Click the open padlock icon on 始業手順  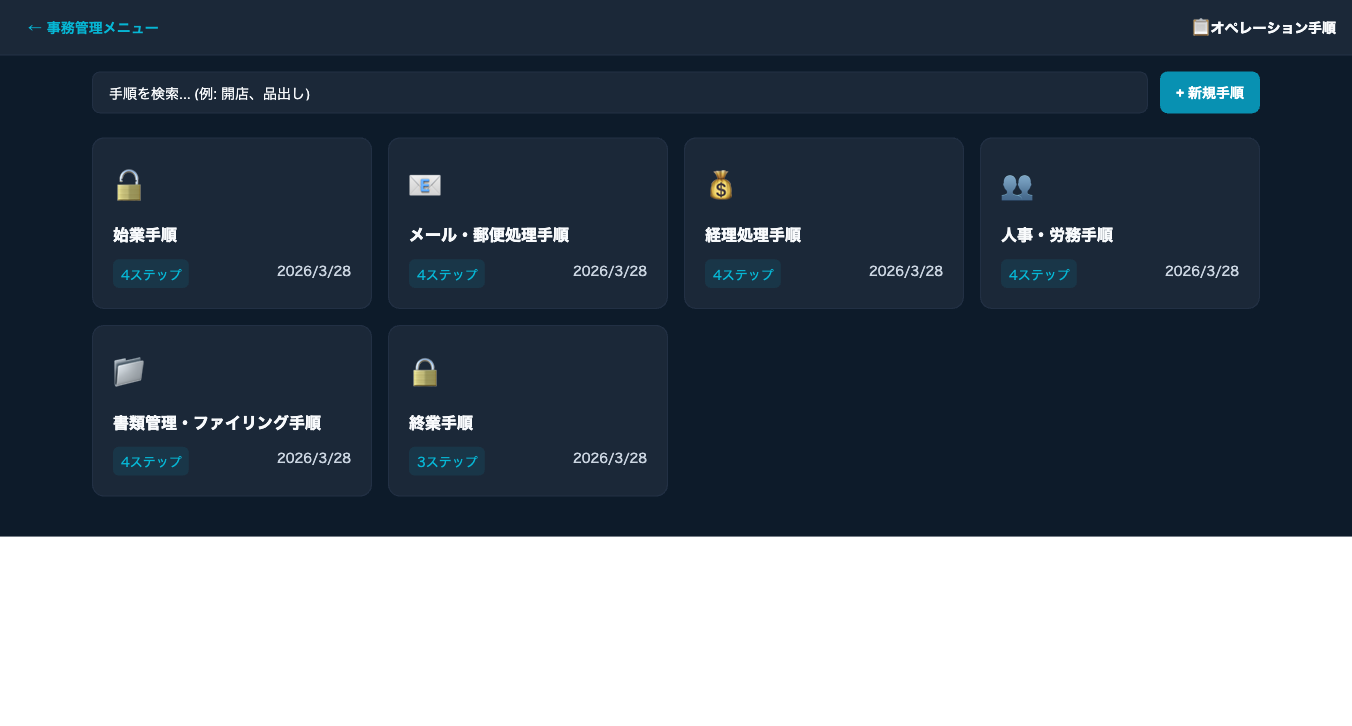[x=128, y=185]
